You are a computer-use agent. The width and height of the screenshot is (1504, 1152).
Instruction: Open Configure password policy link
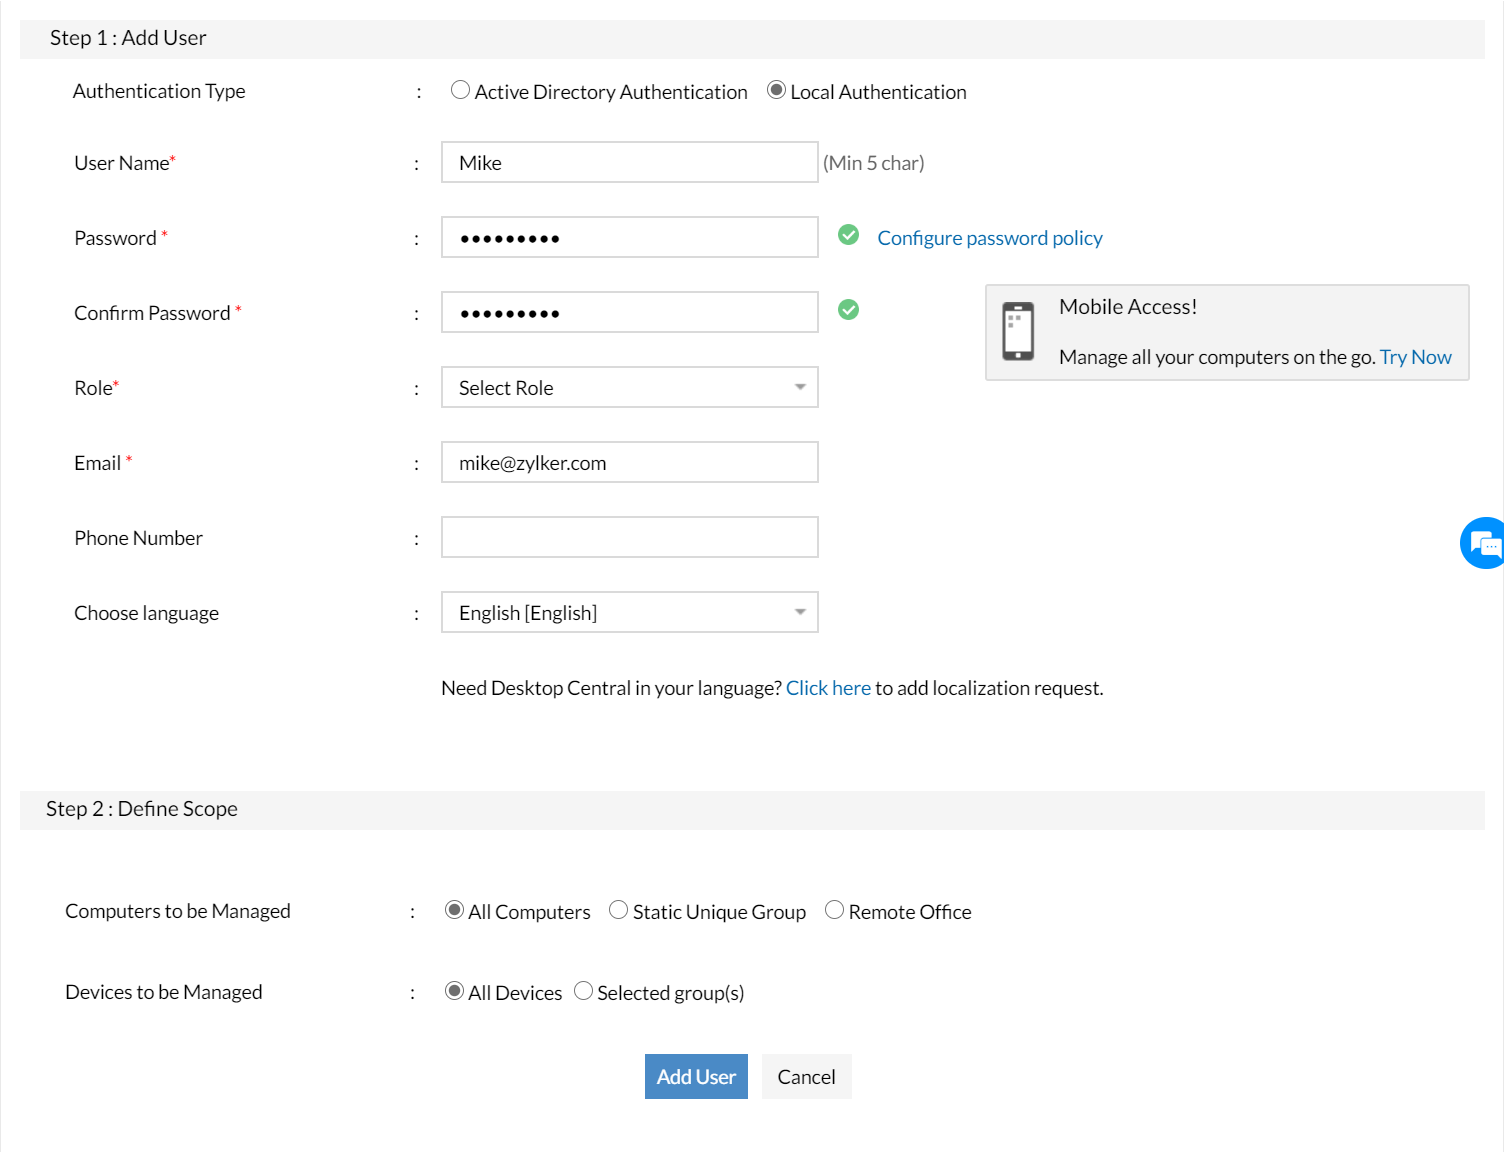(989, 238)
